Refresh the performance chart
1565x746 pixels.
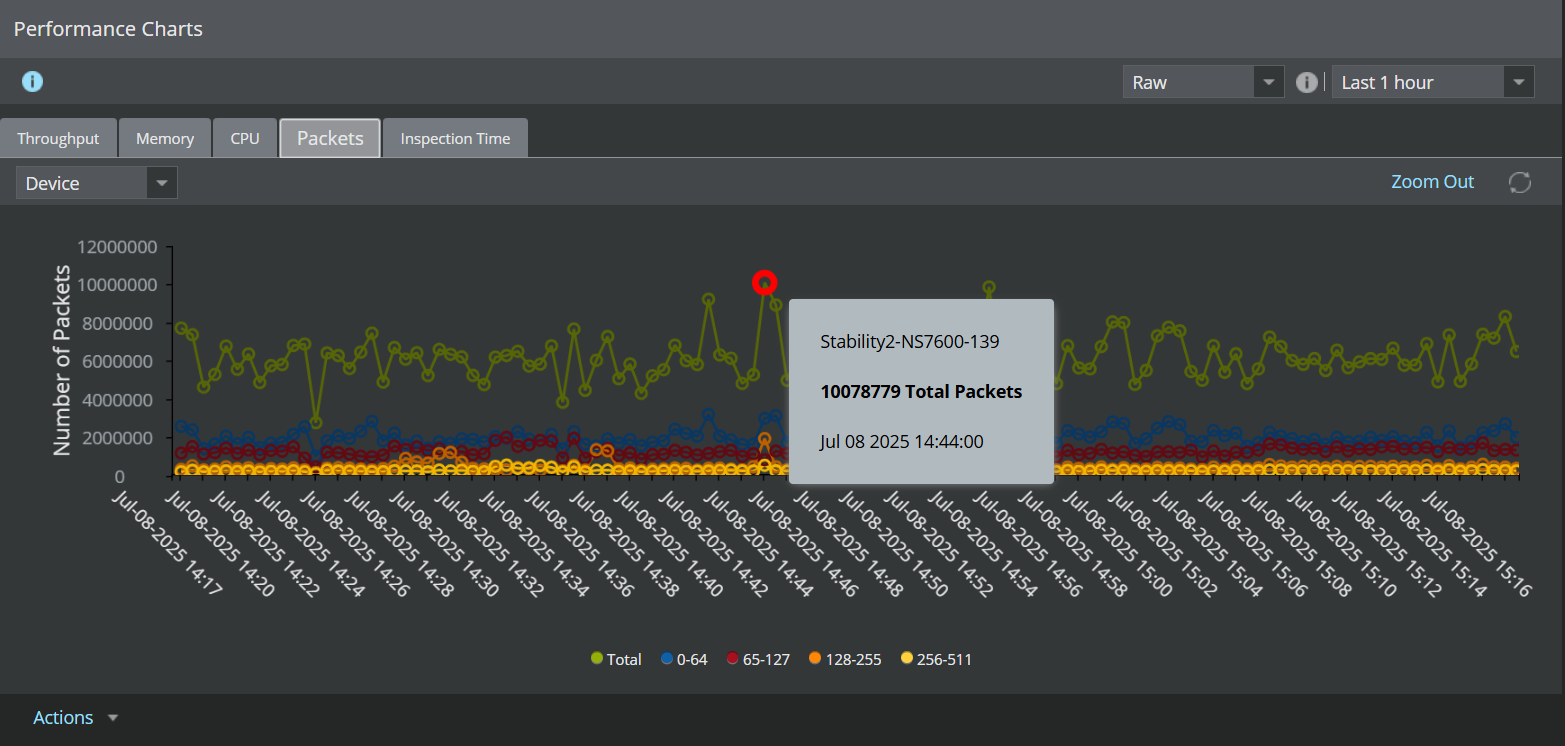point(1520,182)
